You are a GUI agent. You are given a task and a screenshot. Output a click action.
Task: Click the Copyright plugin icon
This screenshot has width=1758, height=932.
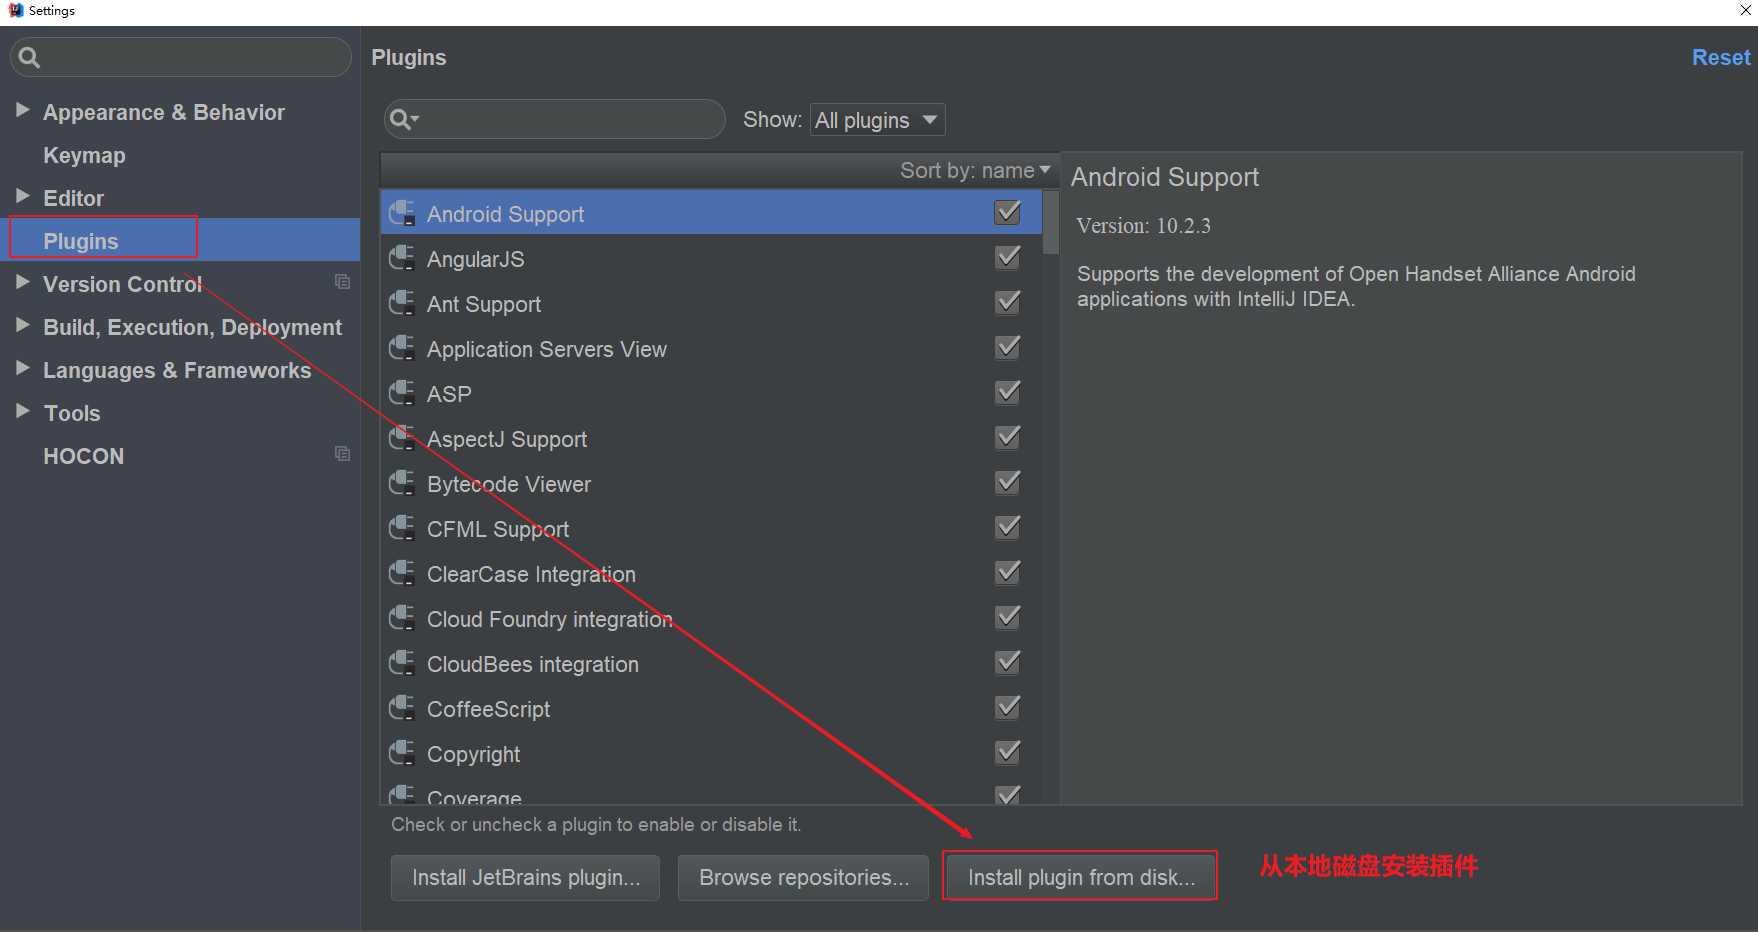pyautogui.click(x=402, y=753)
